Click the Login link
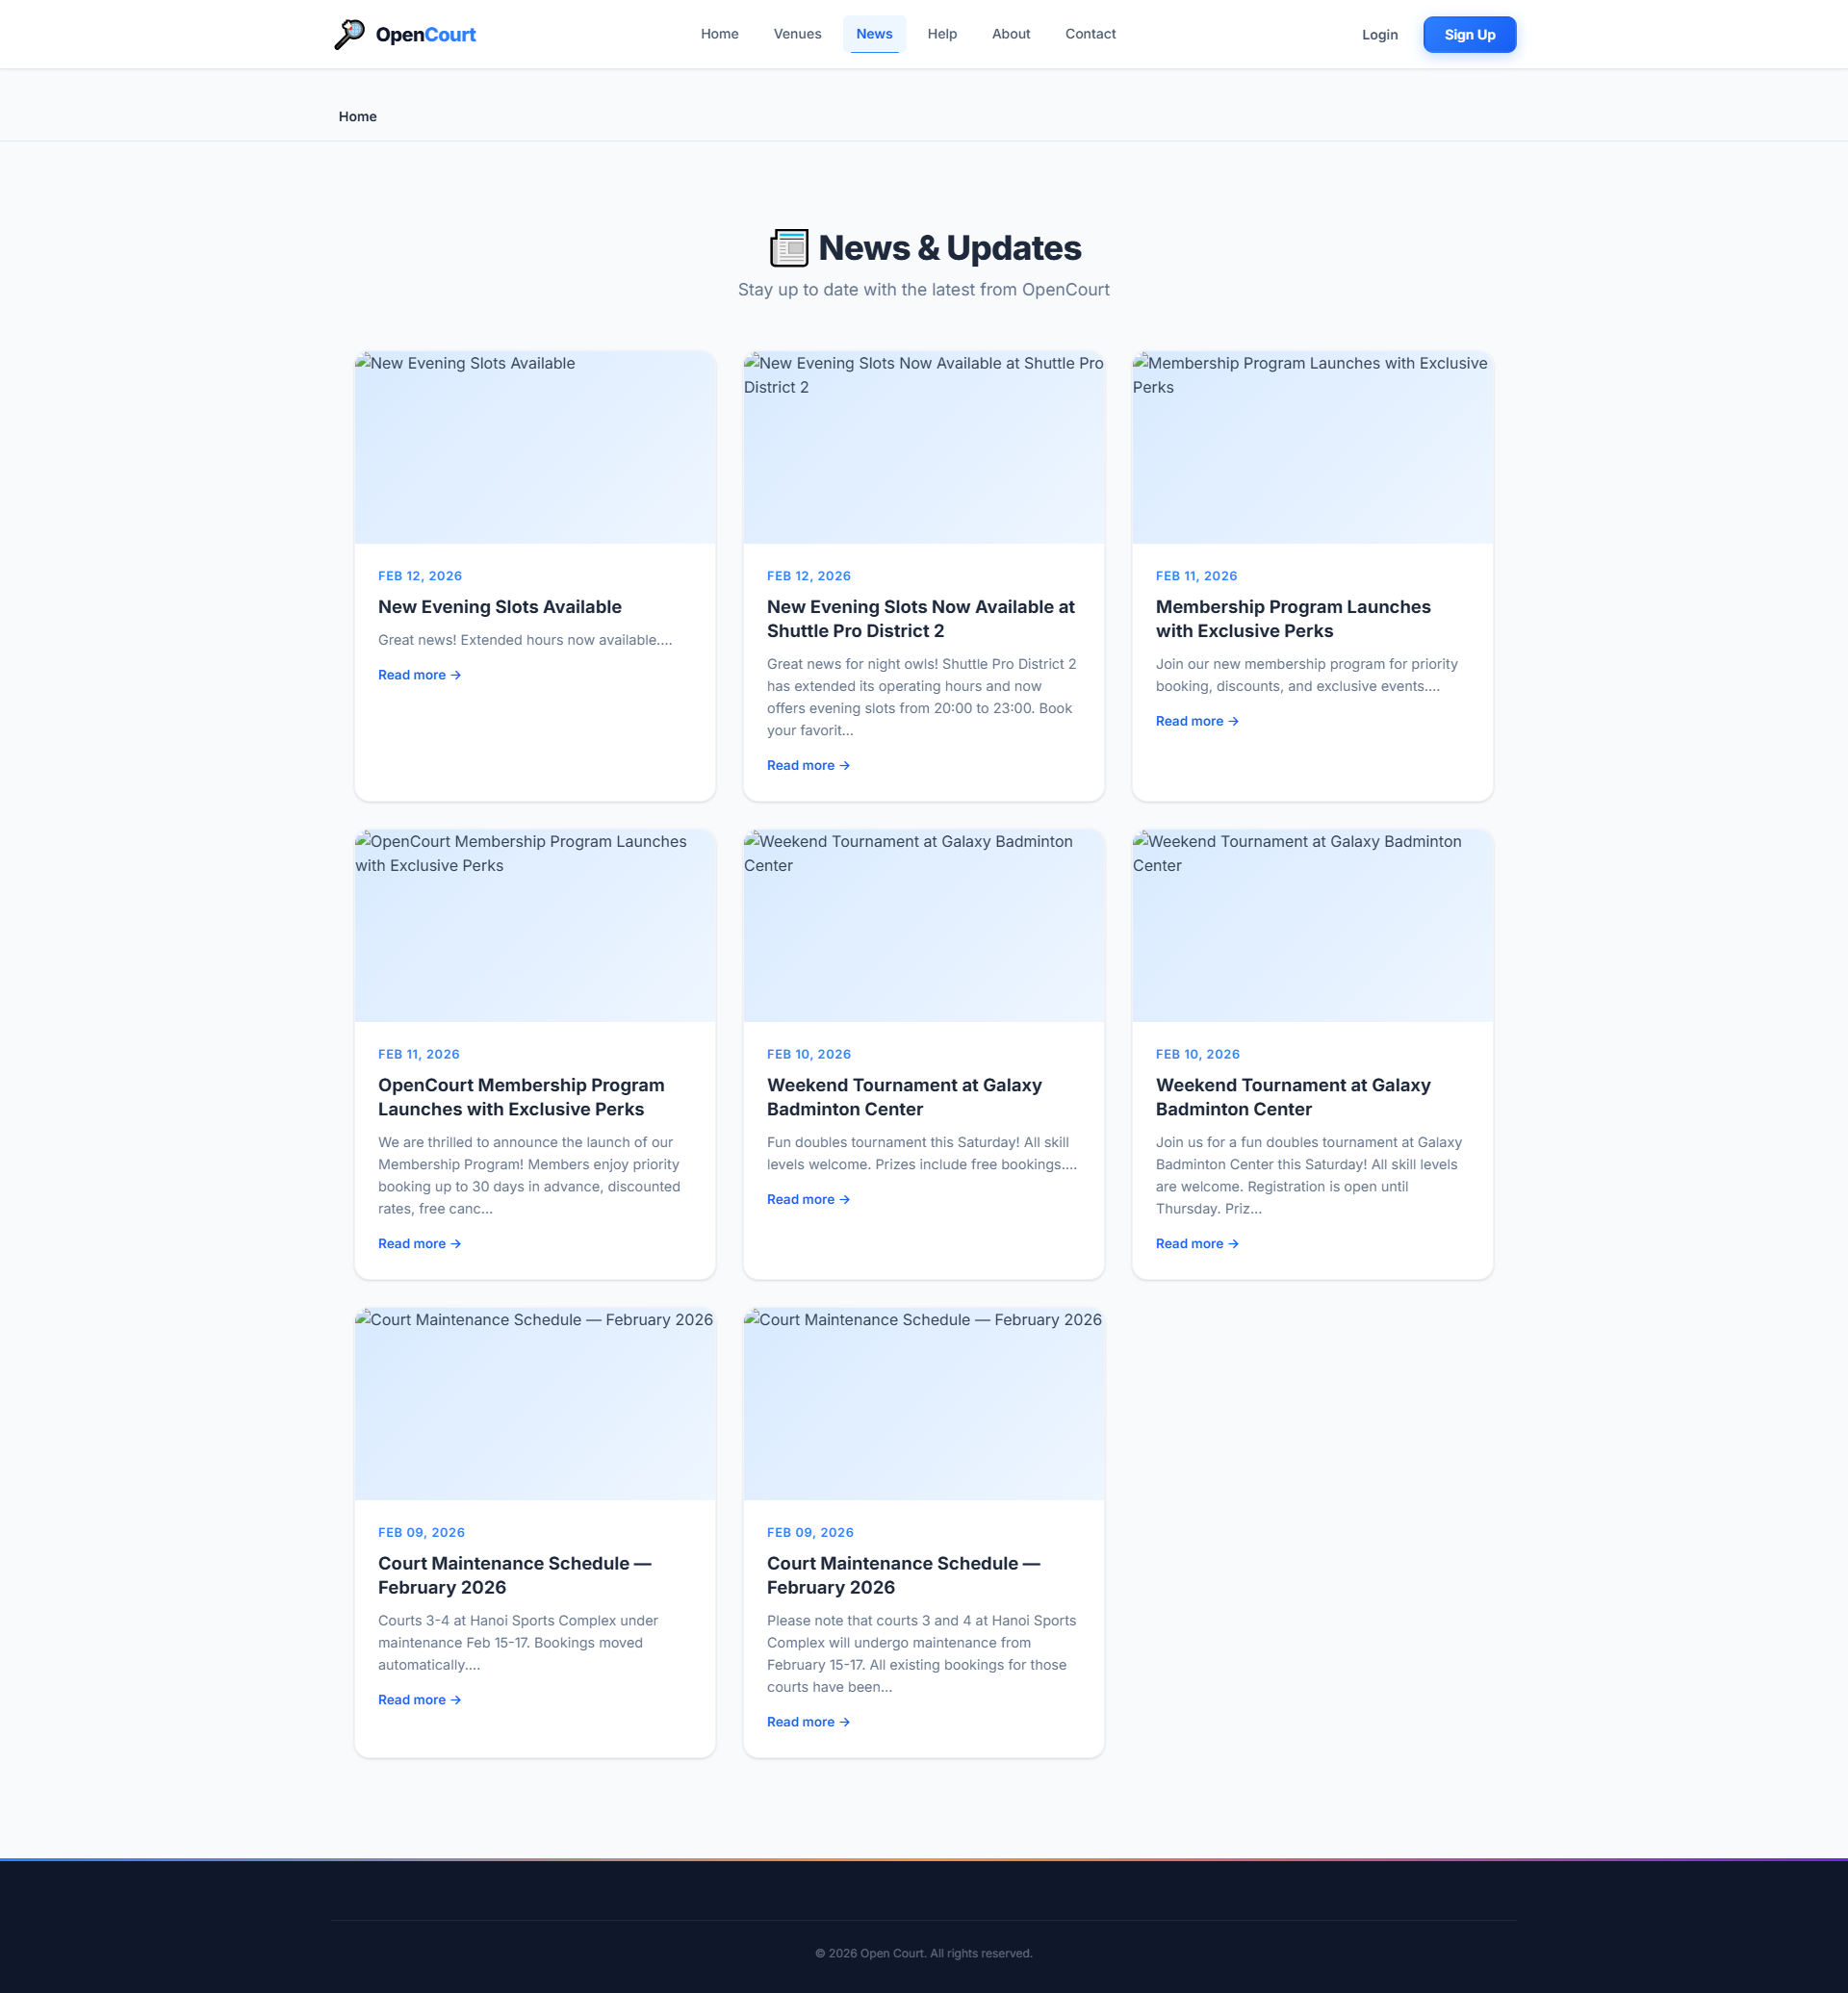 (x=1378, y=35)
